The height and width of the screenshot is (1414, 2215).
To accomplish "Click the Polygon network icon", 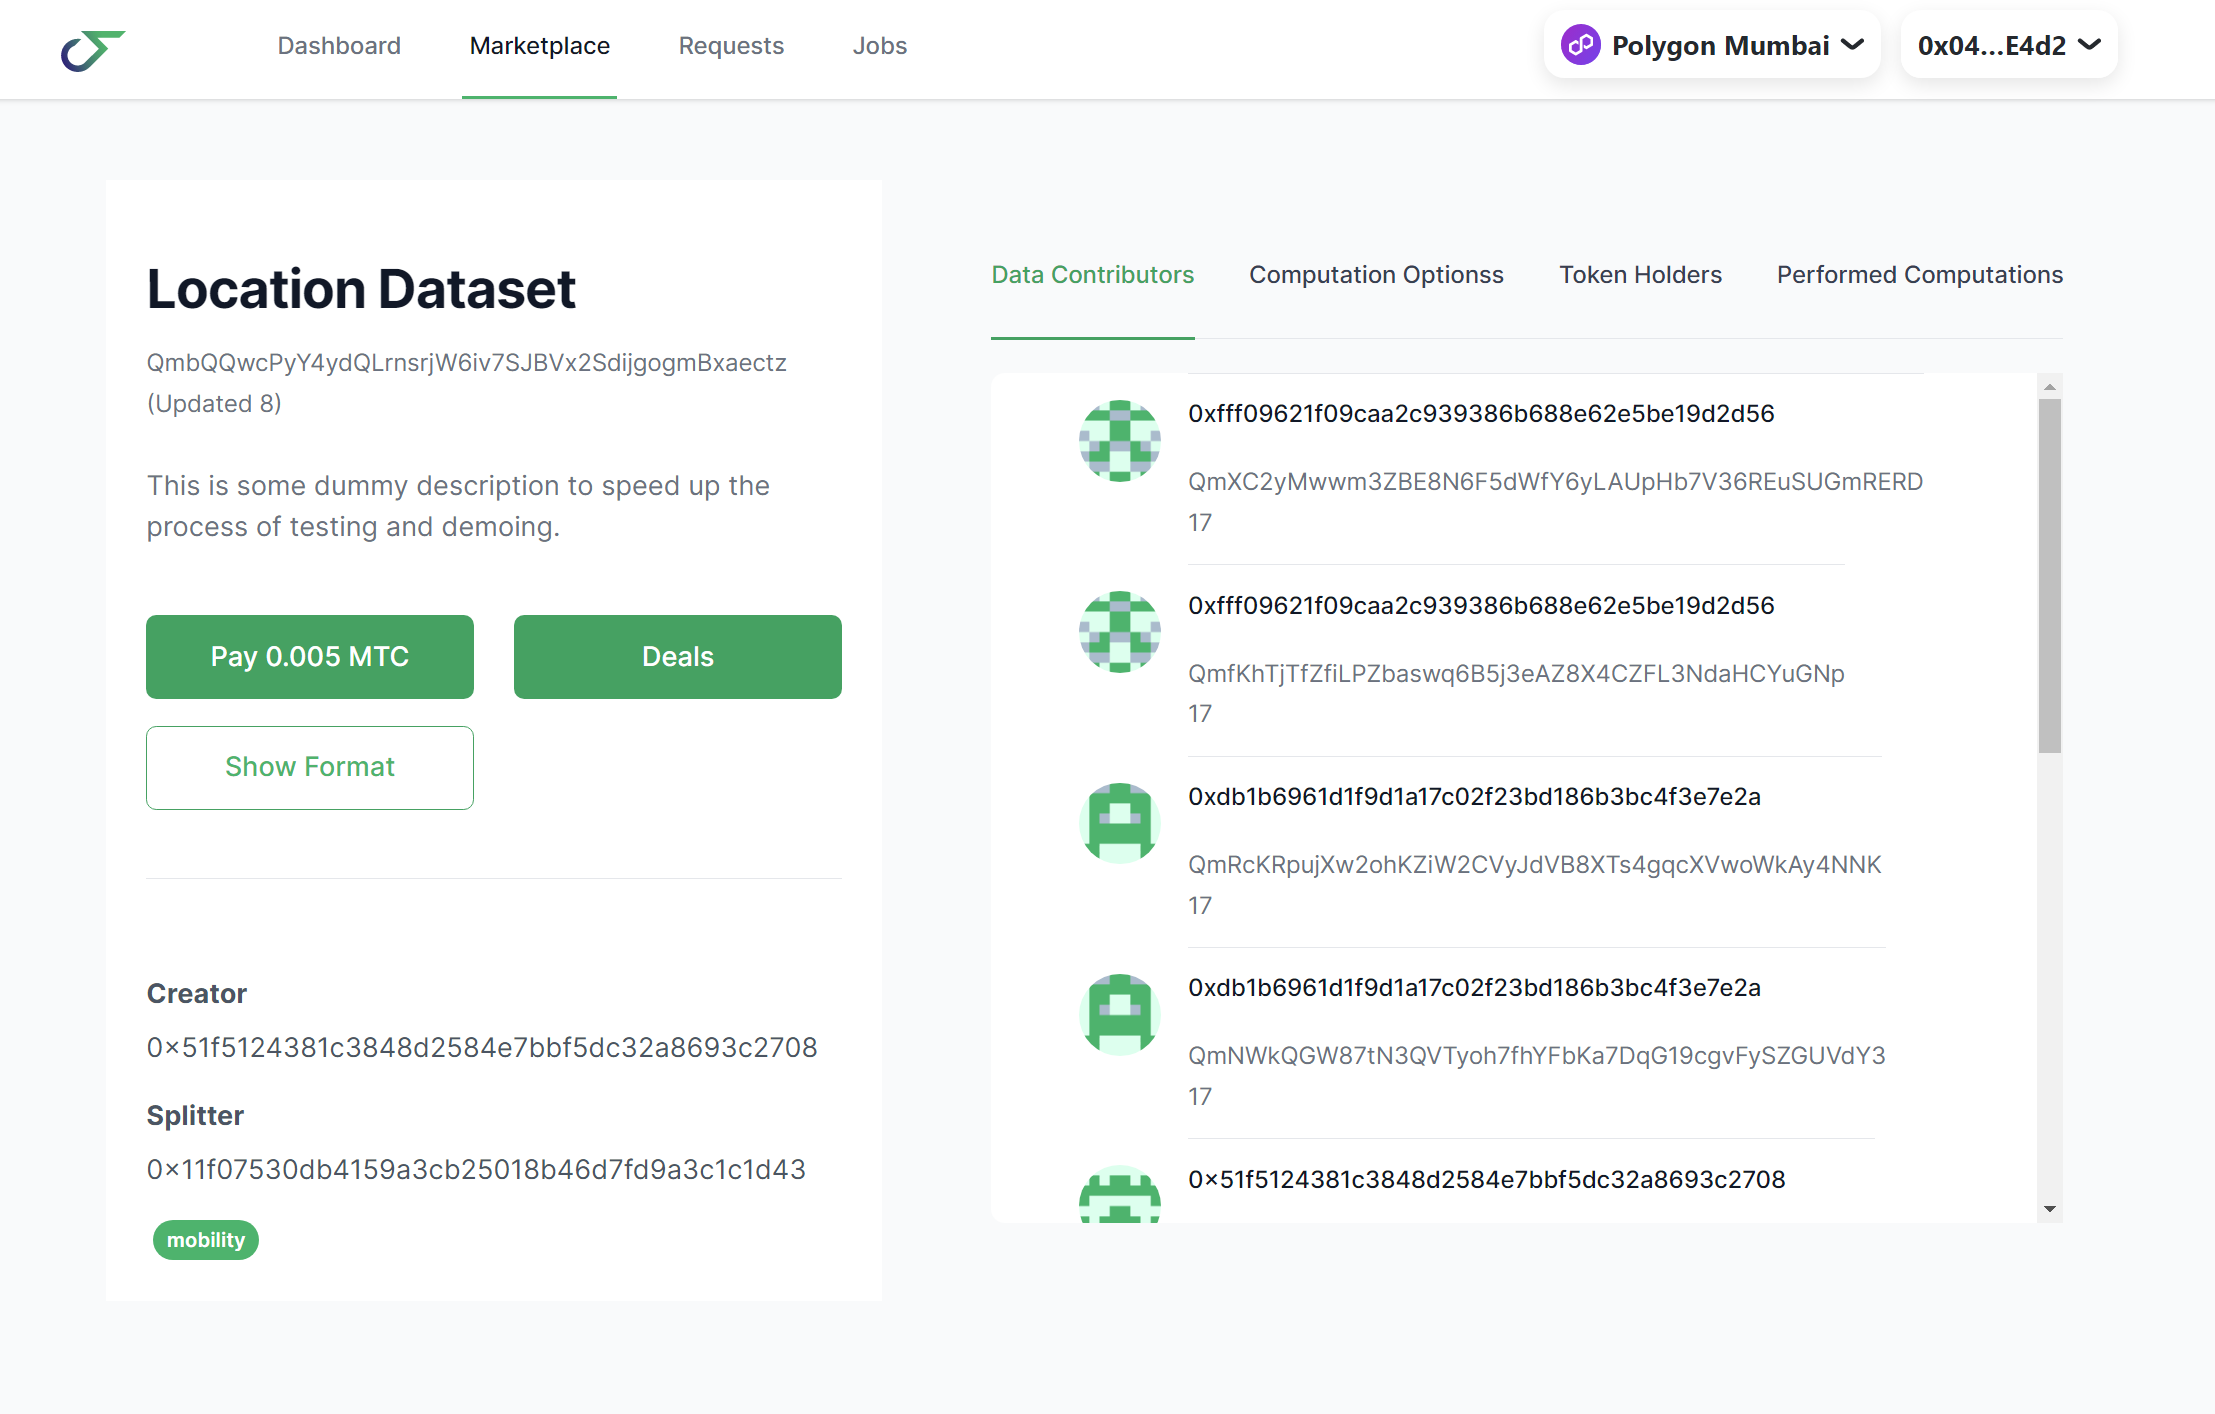I will (x=1580, y=45).
